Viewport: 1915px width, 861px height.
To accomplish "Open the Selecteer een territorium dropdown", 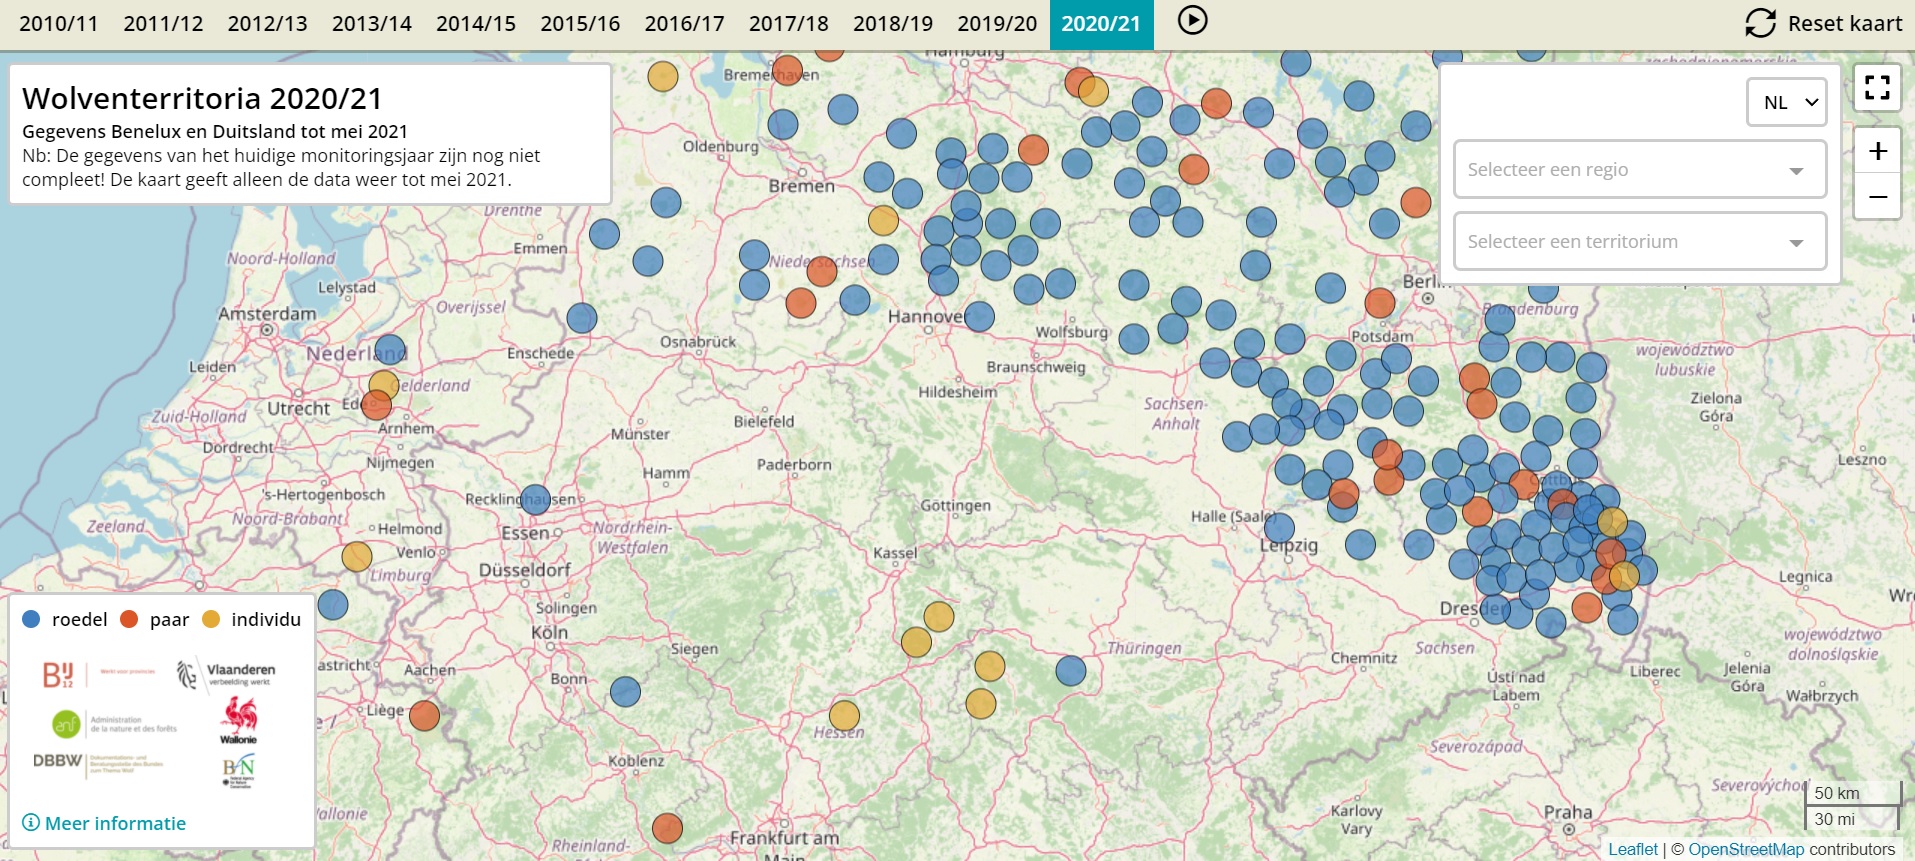I will [x=1639, y=242].
